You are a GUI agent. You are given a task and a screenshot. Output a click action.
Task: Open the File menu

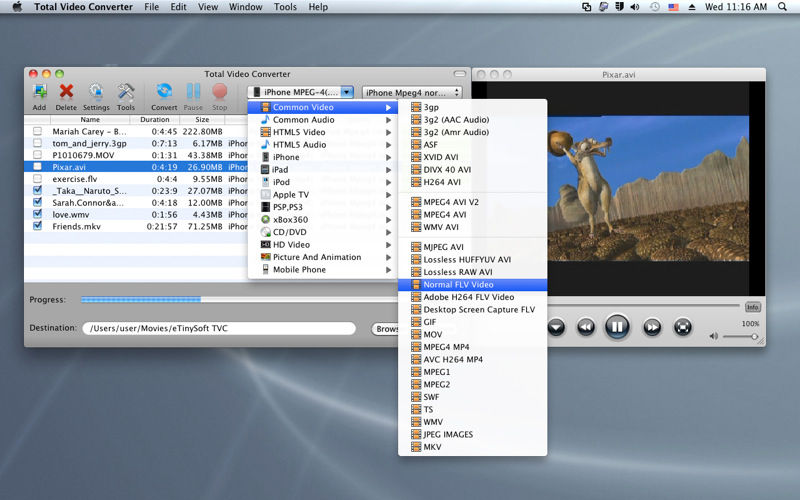click(x=152, y=7)
